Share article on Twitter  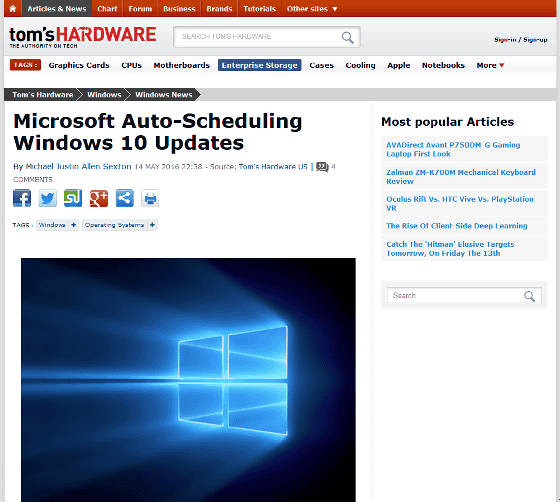[48, 198]
